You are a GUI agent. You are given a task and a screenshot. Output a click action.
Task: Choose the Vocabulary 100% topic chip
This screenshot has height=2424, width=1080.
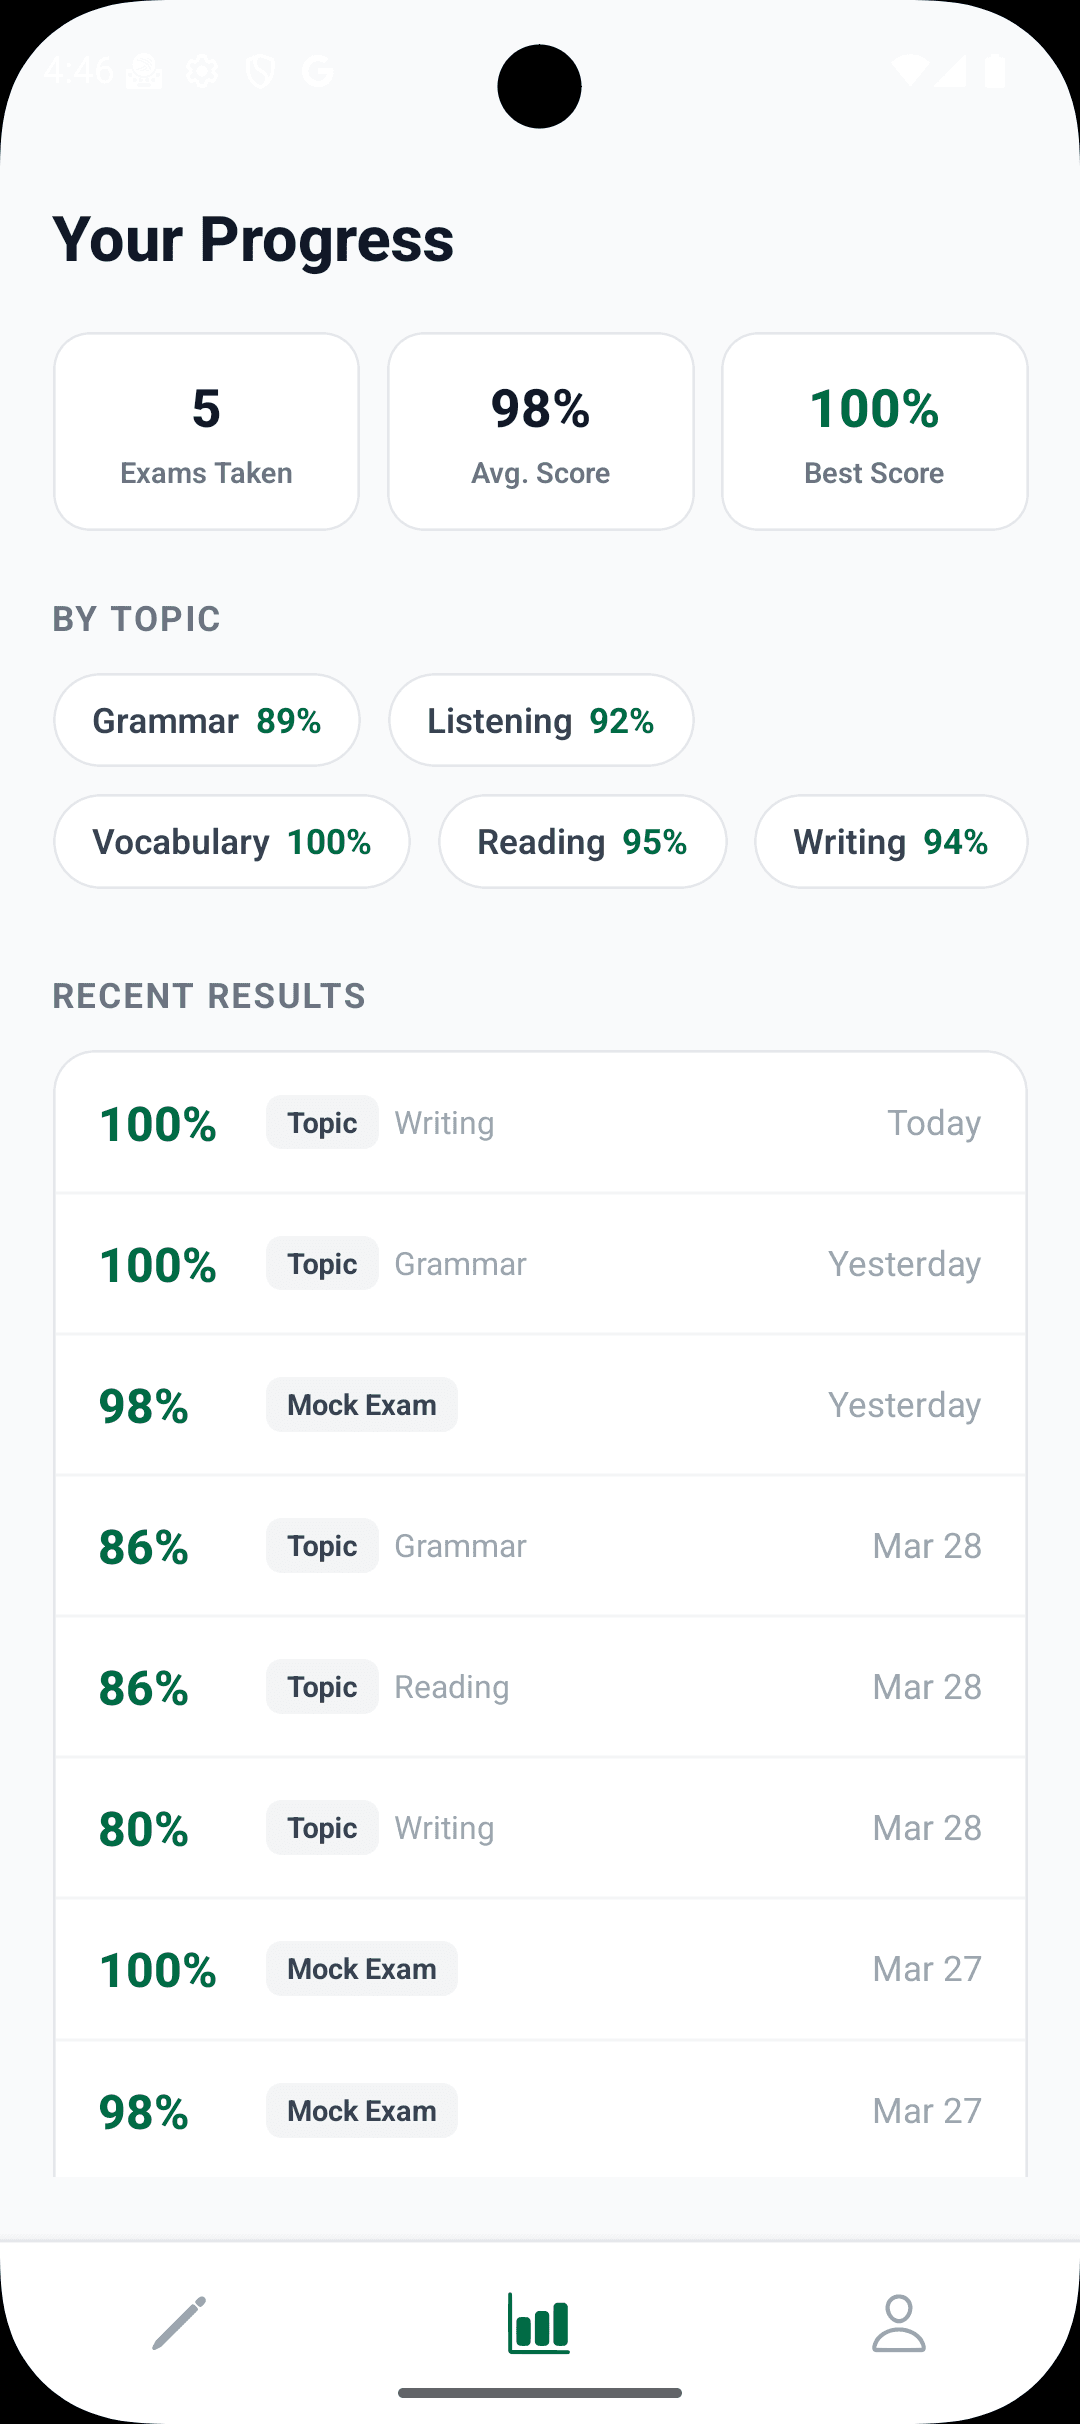231,842
